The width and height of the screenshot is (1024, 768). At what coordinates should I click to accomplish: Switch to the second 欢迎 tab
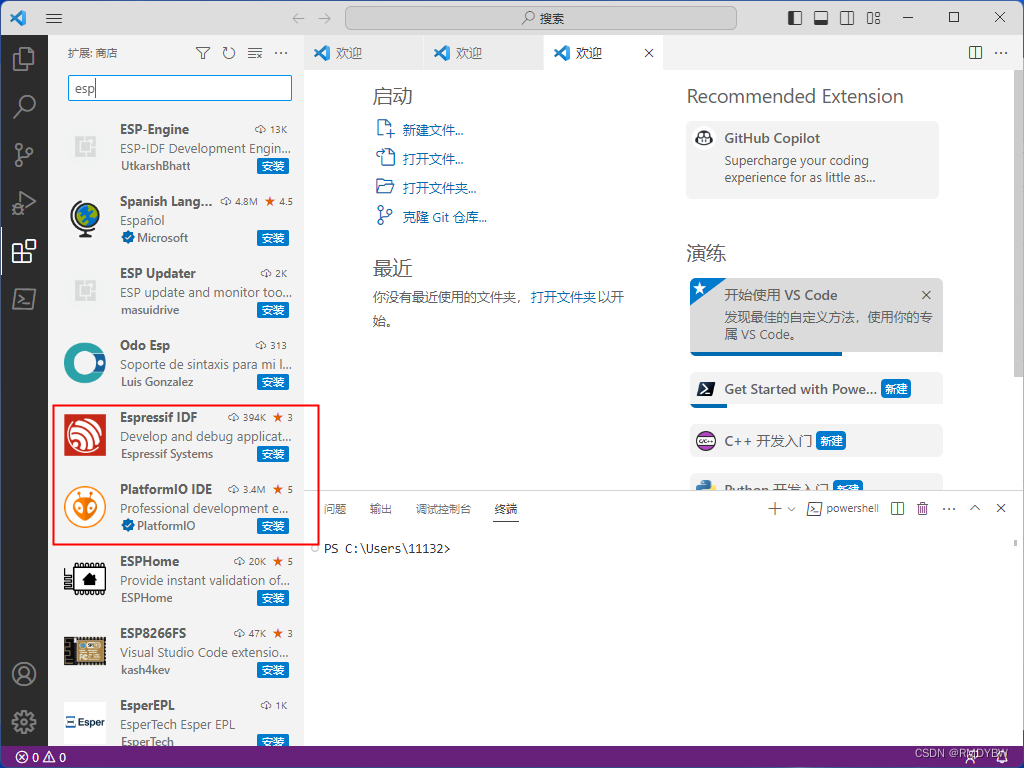483,53
